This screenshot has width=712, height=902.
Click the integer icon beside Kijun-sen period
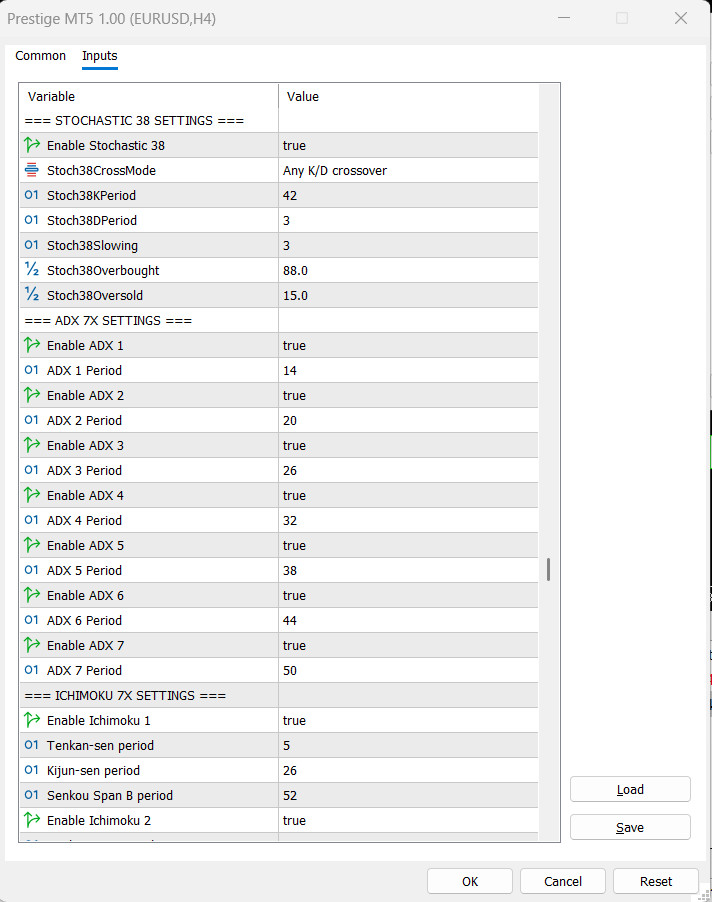32,770
